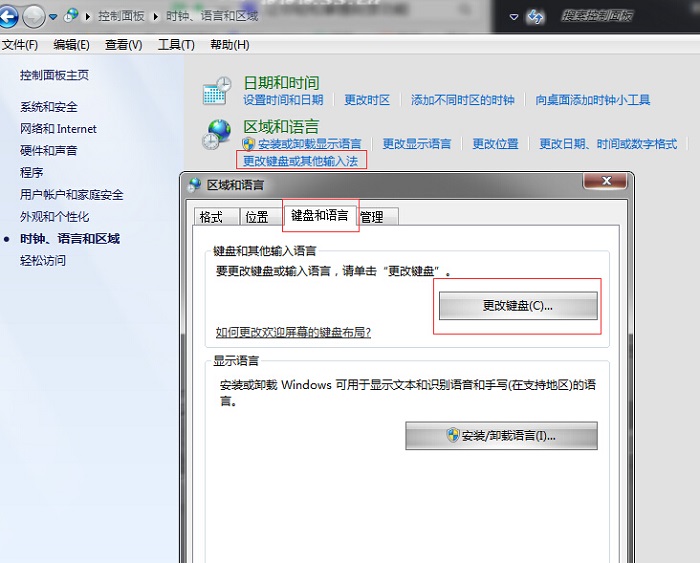
Task: Click 向桌面添加时钟小工具 link
Action: click(593, 100)
